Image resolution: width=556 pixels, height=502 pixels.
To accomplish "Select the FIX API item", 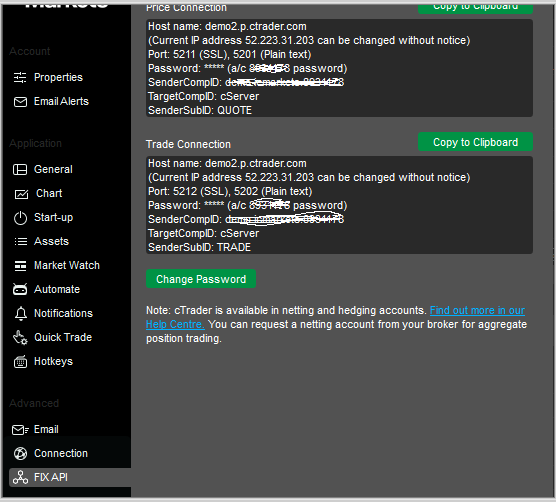I will click(x=70, y=477).
